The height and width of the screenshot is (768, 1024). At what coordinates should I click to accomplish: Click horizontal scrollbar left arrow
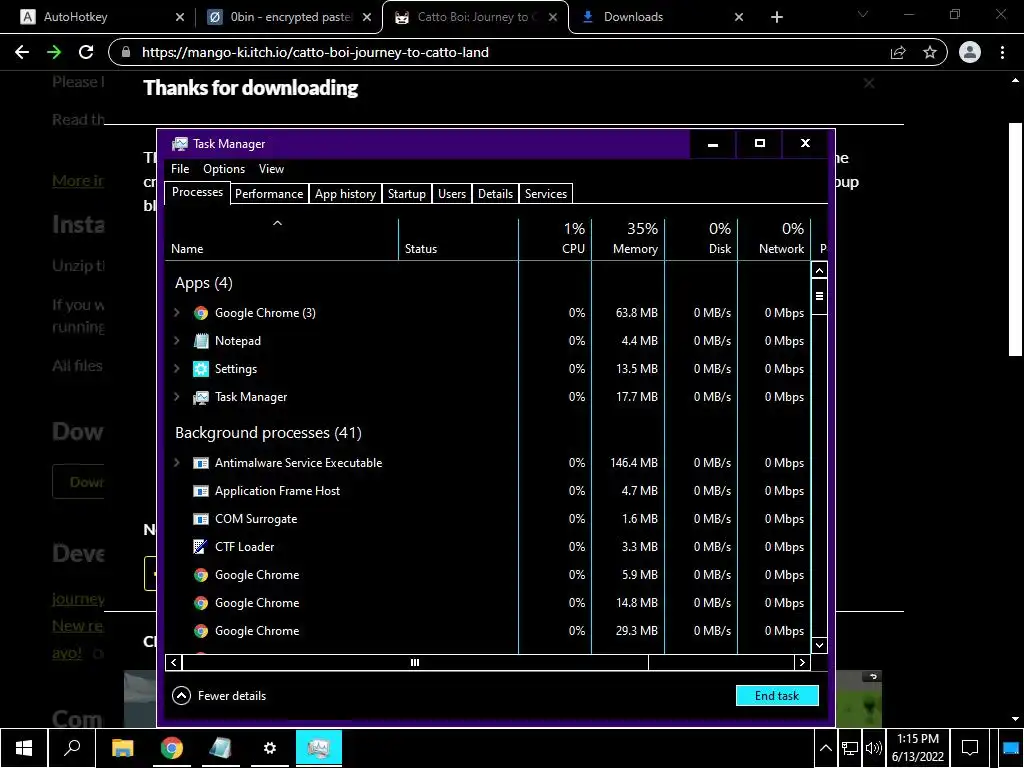(x=174, y=662)
